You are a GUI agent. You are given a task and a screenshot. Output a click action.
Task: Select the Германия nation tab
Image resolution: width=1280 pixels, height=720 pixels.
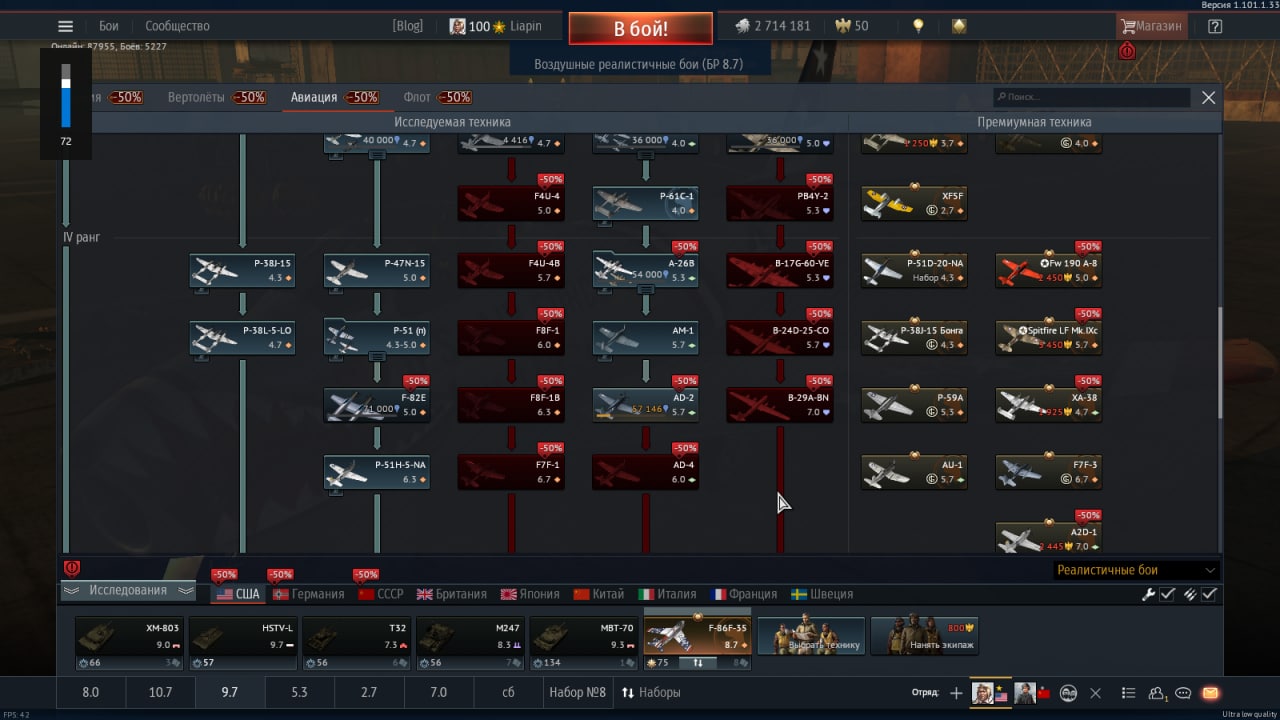[309, 594]
